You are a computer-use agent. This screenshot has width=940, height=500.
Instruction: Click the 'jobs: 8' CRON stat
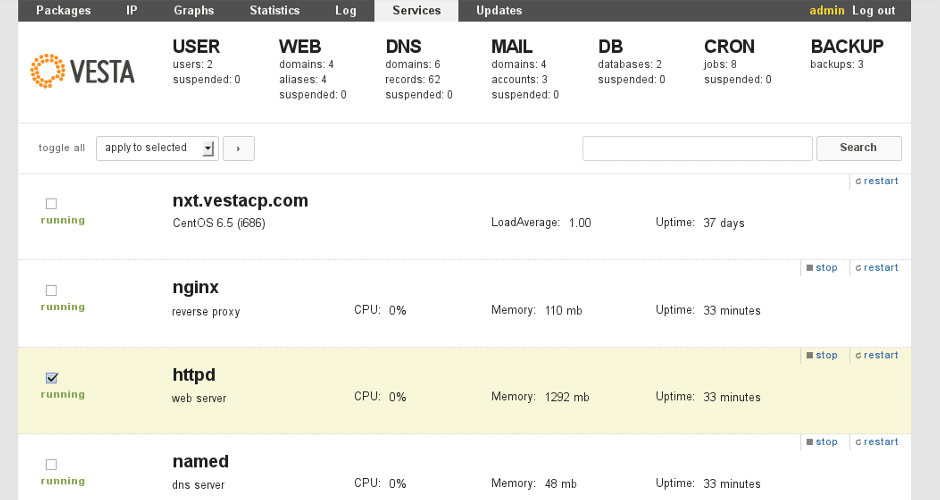click(x=721, y=65)
